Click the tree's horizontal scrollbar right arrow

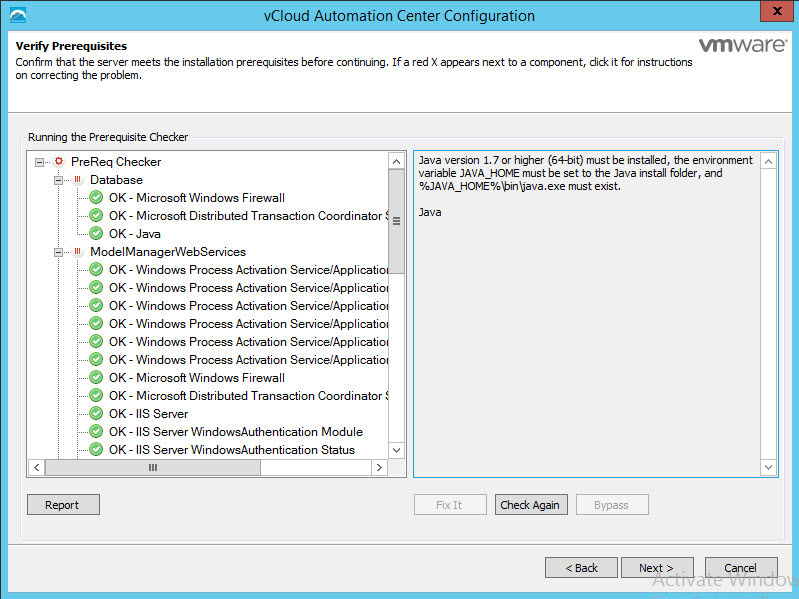tap(379, 467)
